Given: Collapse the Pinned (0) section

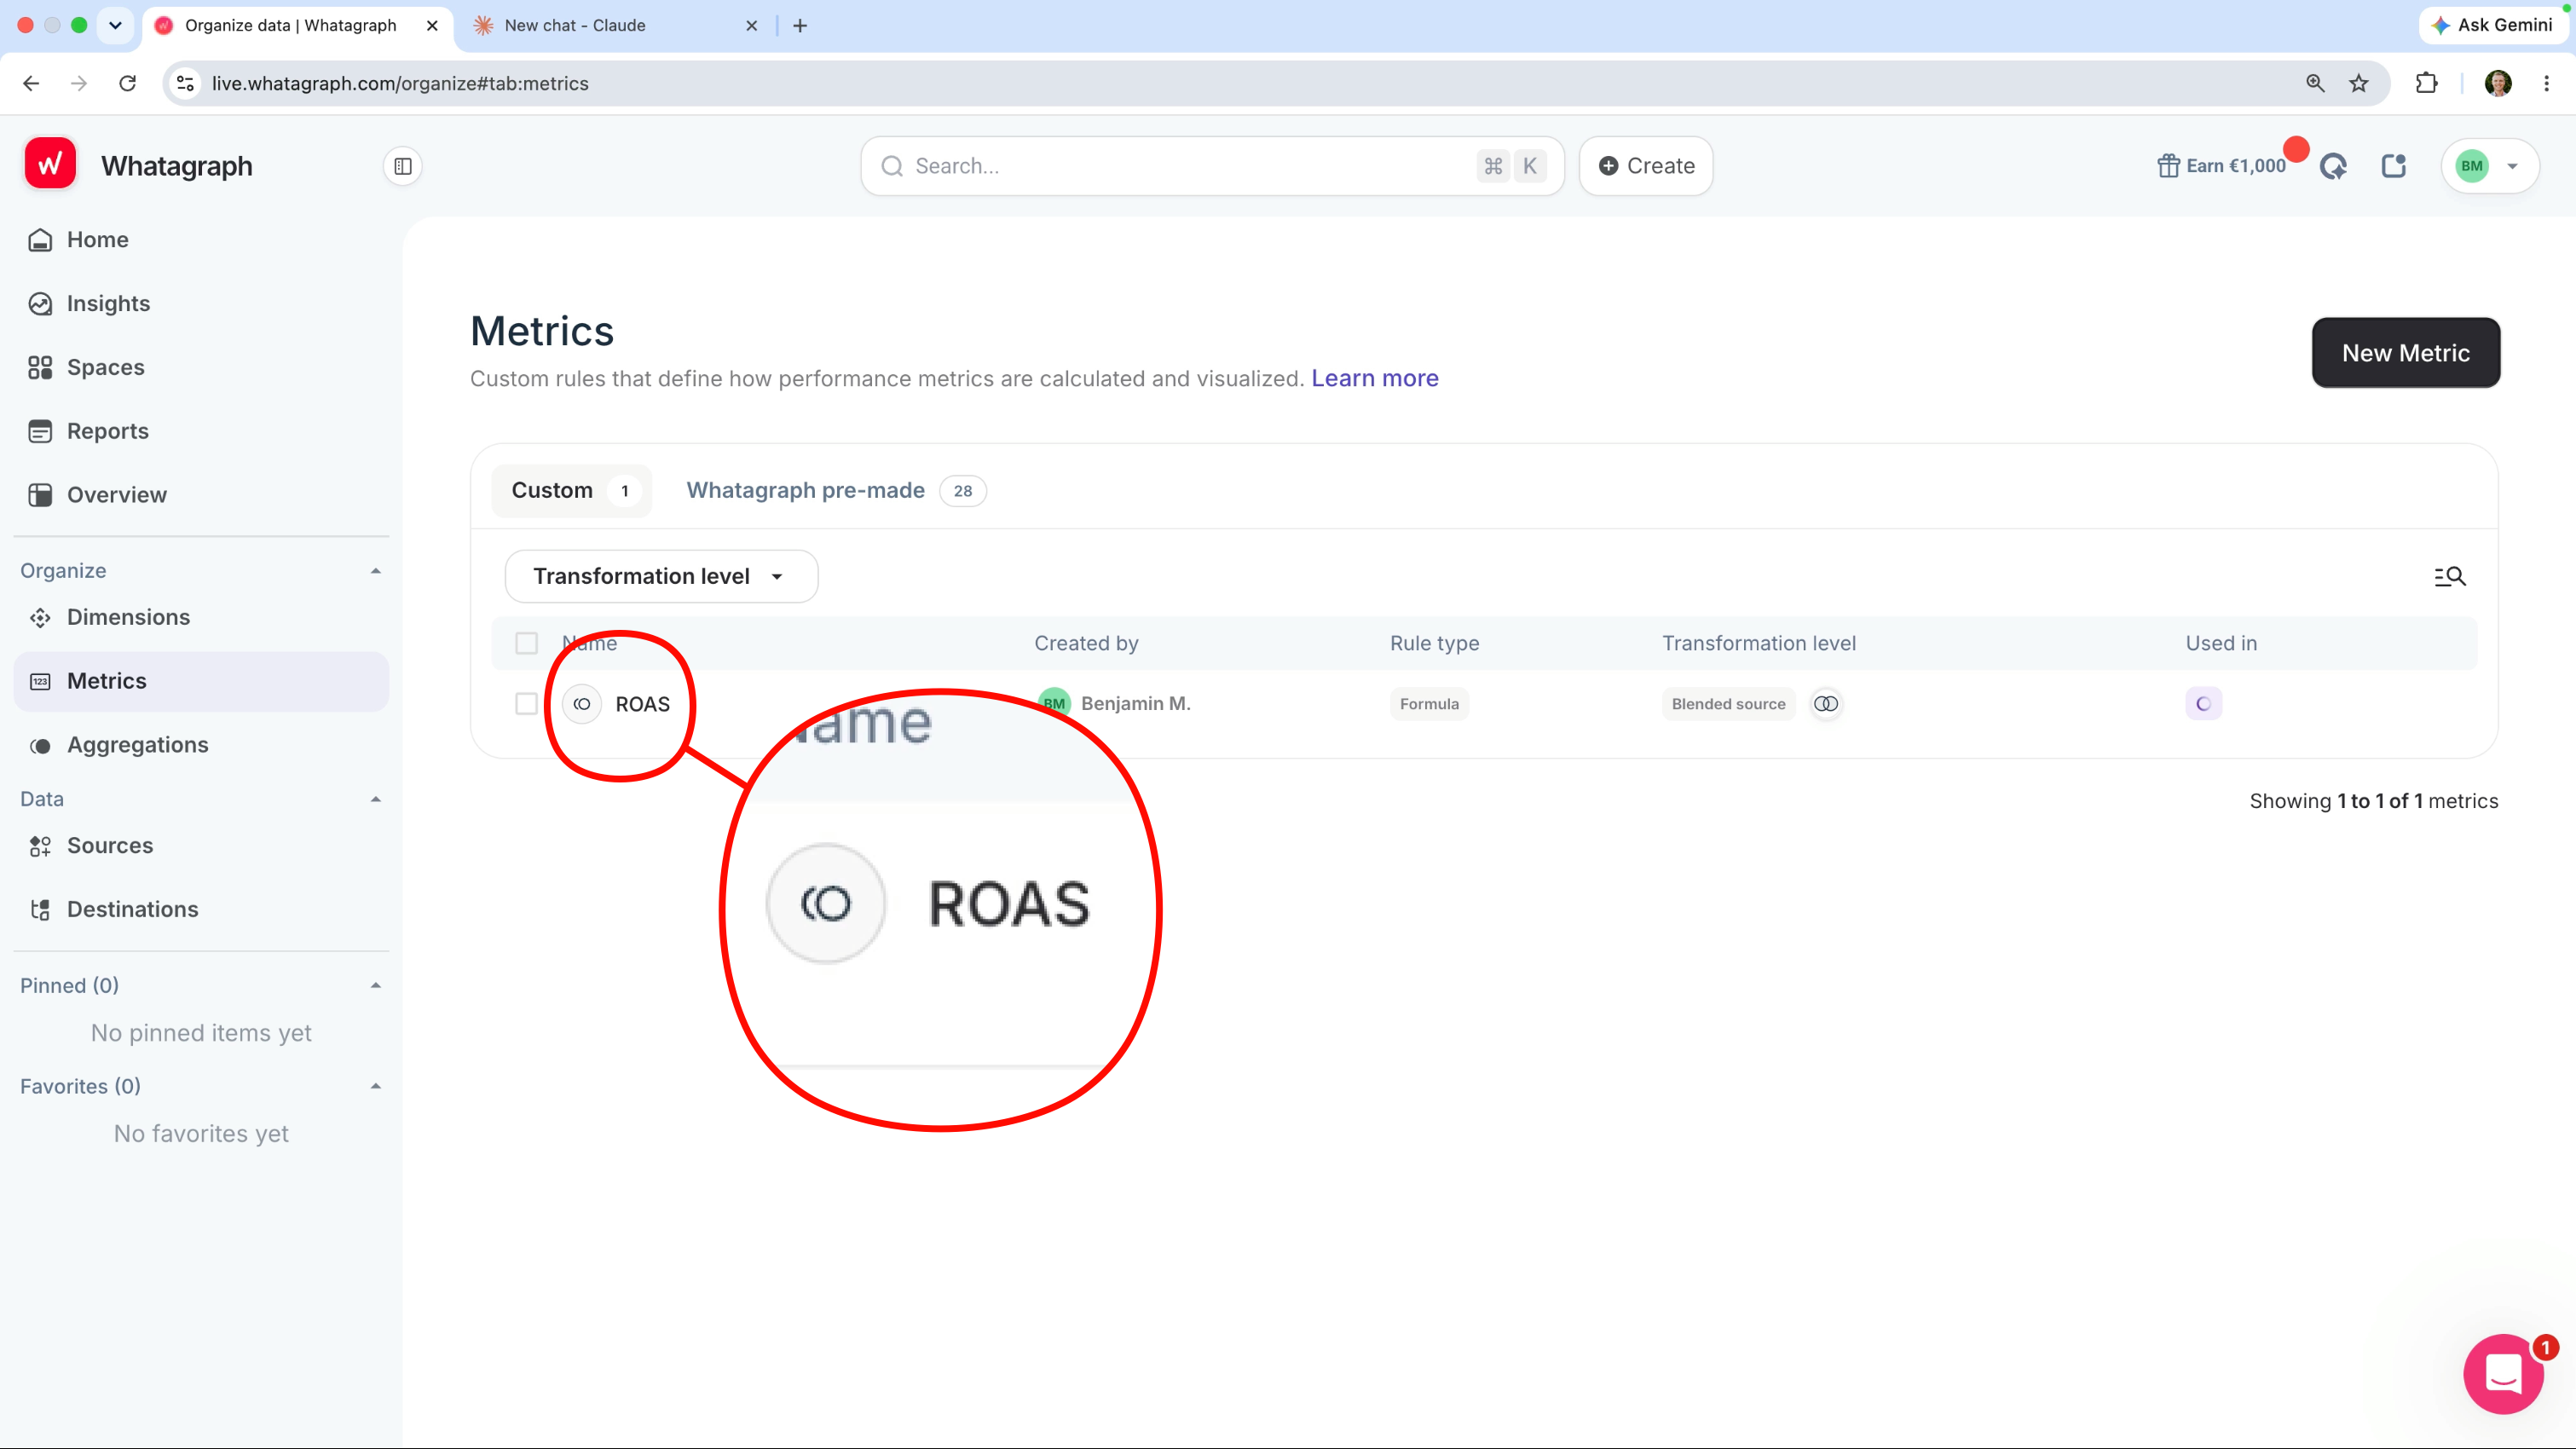Looking at the screenshot, I should point(376,986).
